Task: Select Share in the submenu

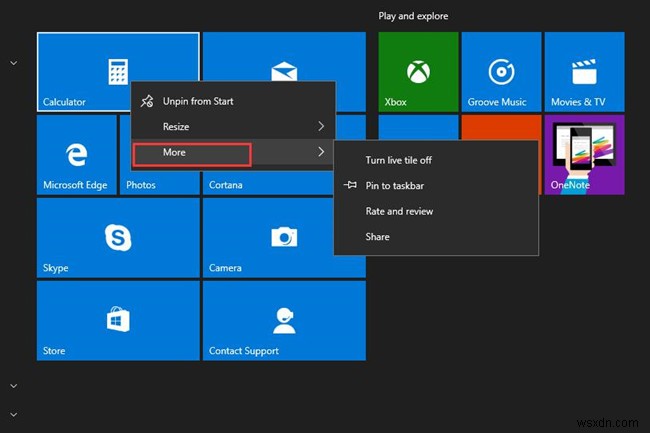Action: [436, 237]
